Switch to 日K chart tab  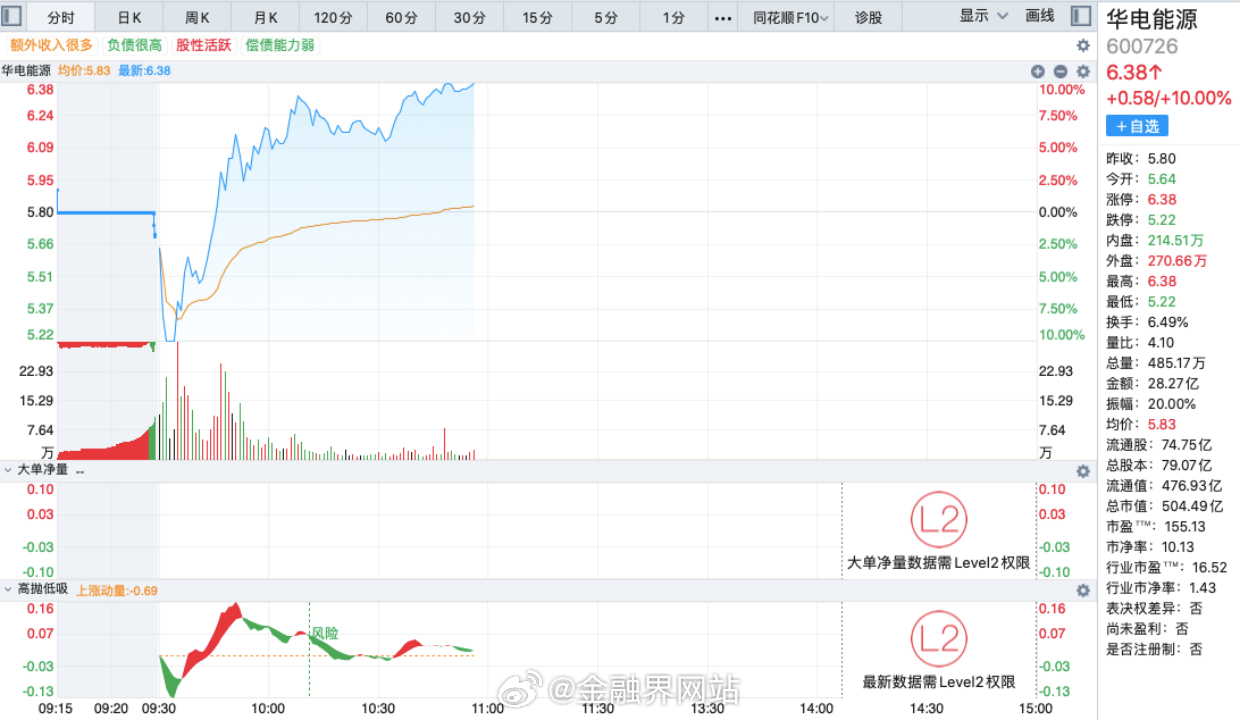coord(129,17)
